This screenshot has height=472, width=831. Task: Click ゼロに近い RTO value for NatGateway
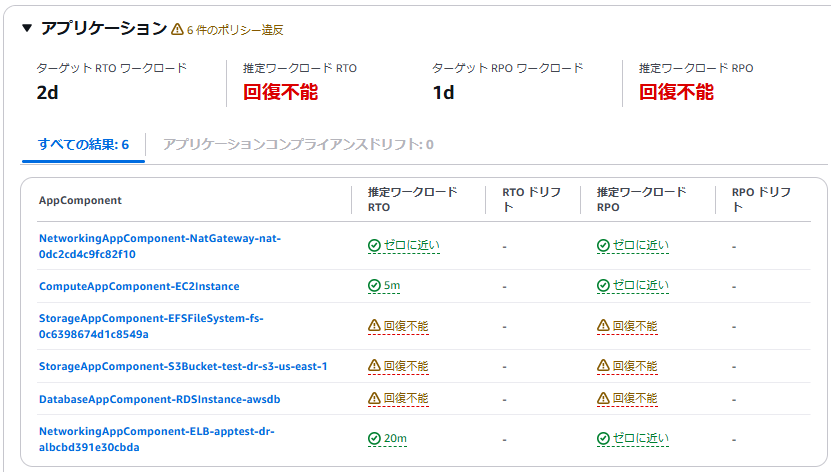[x=412, y=245]
